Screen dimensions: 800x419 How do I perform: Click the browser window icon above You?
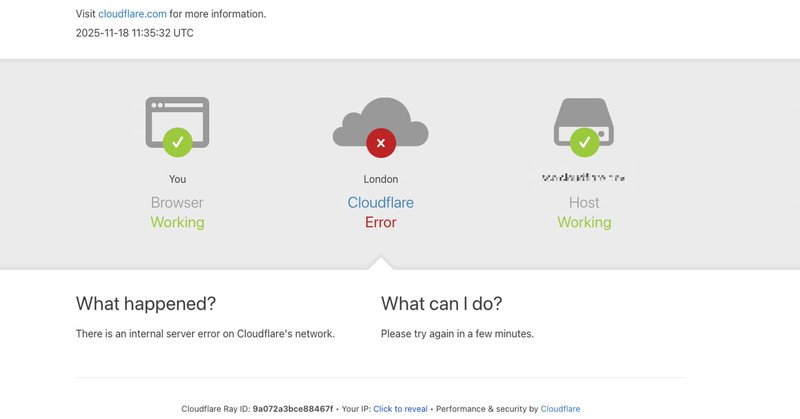[177, 122]
